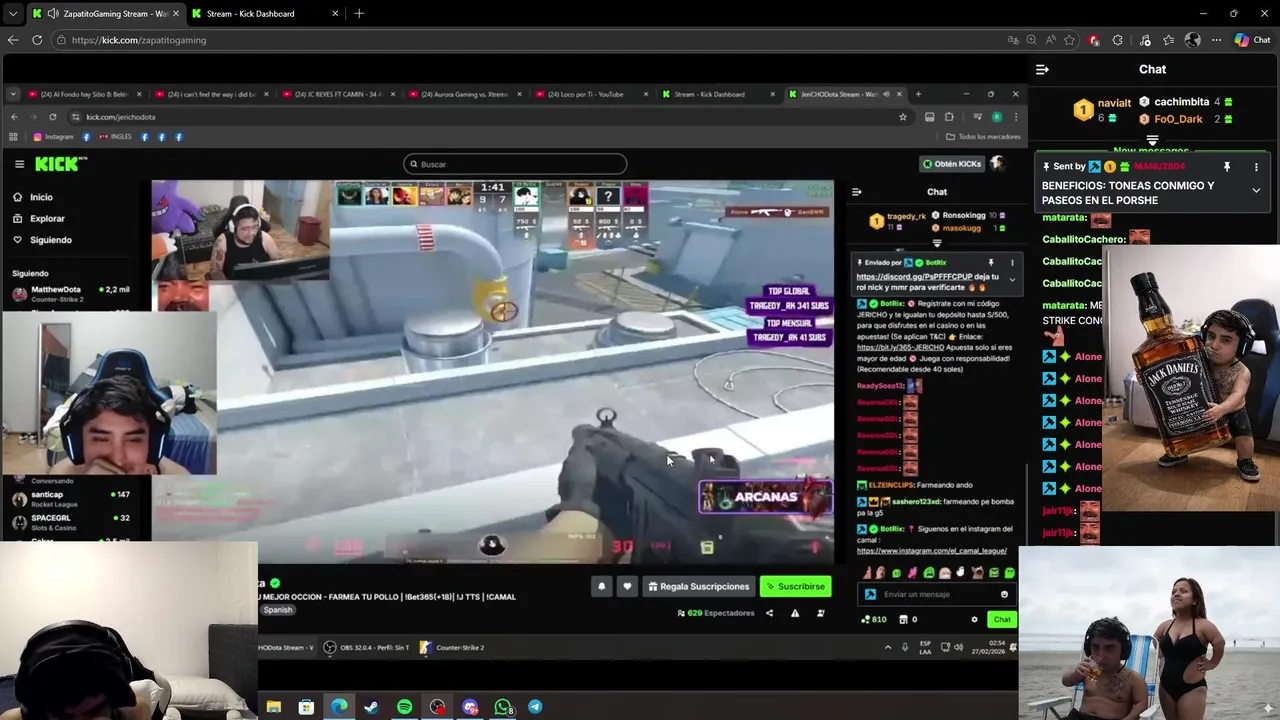Open WhatsApp from taskbar
Screen dimensions: 1280x720
pos(503,707)
